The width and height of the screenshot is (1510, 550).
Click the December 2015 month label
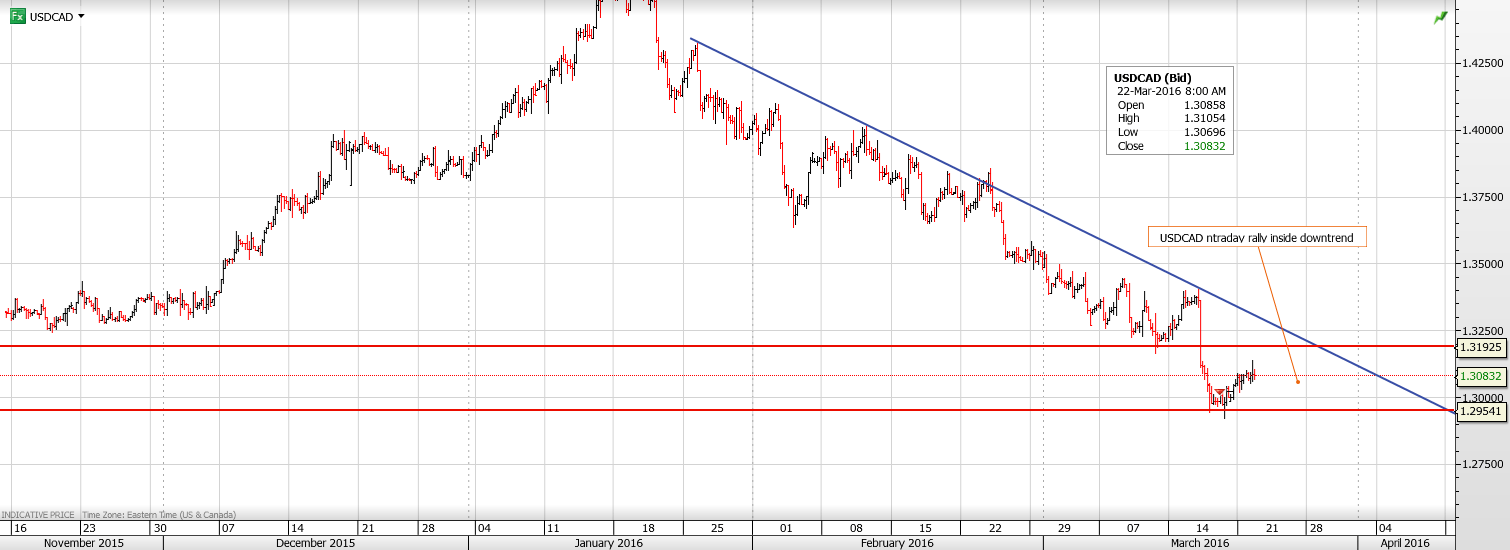pos(314,543)
